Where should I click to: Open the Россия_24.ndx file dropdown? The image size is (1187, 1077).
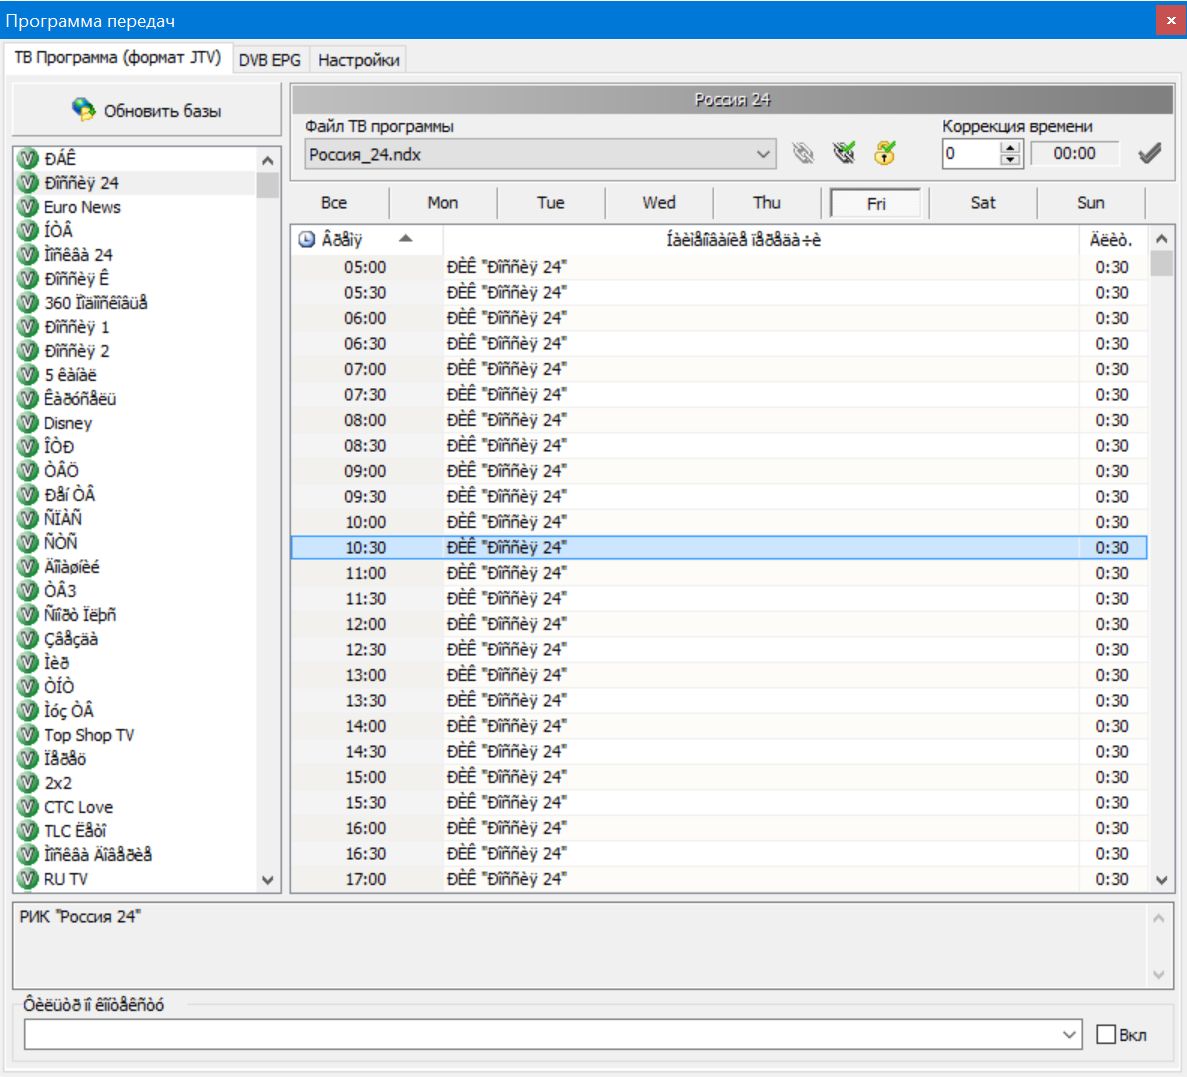(x=764, y=154)
